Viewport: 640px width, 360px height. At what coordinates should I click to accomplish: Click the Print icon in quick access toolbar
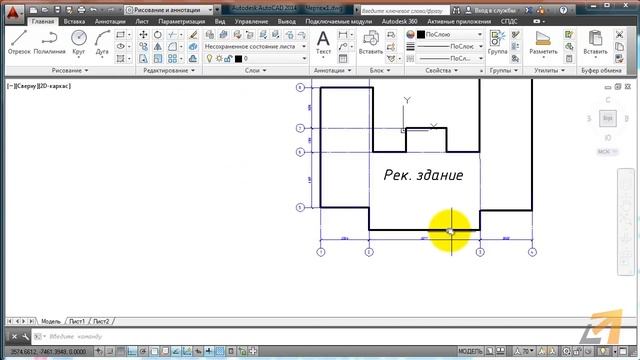(x=81, y=10)
